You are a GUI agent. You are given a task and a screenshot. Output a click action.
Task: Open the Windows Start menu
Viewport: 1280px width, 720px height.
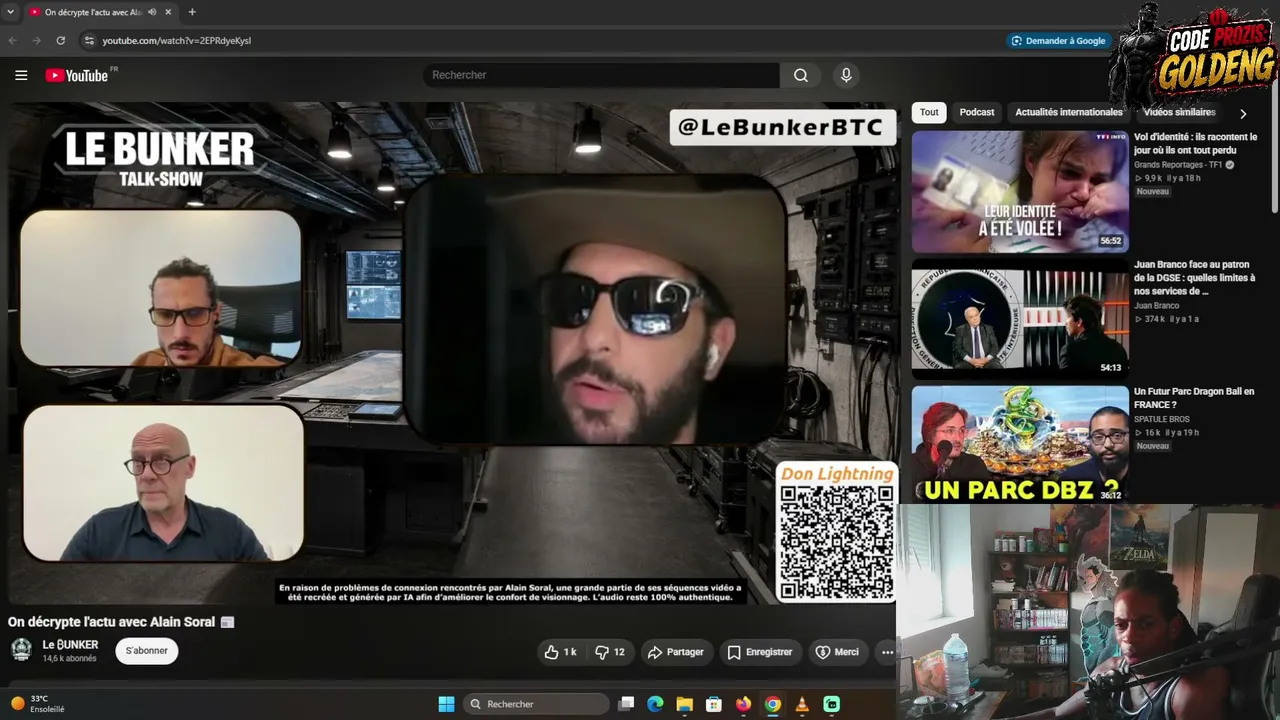[x=447, y=704]
